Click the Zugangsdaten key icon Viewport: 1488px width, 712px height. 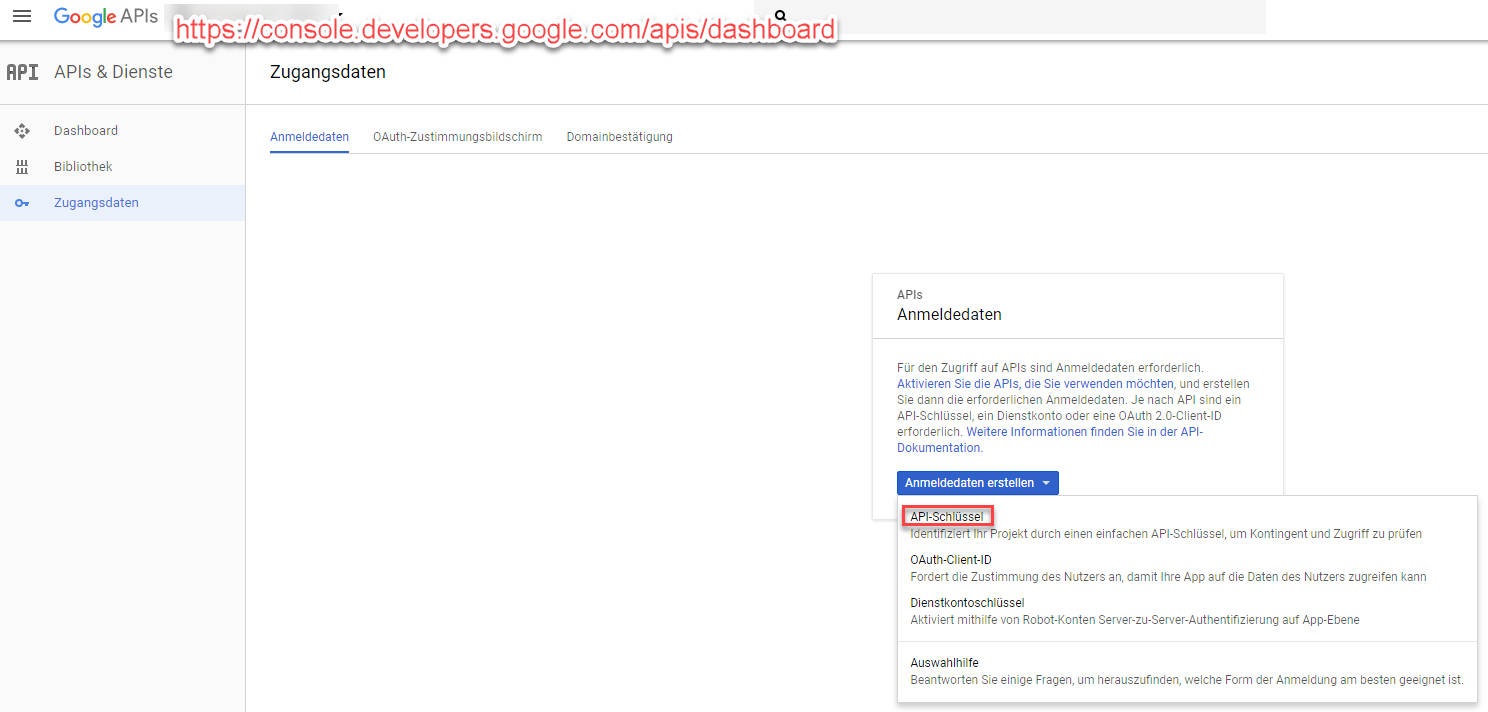pyautogui.click(x=22, y=203)
